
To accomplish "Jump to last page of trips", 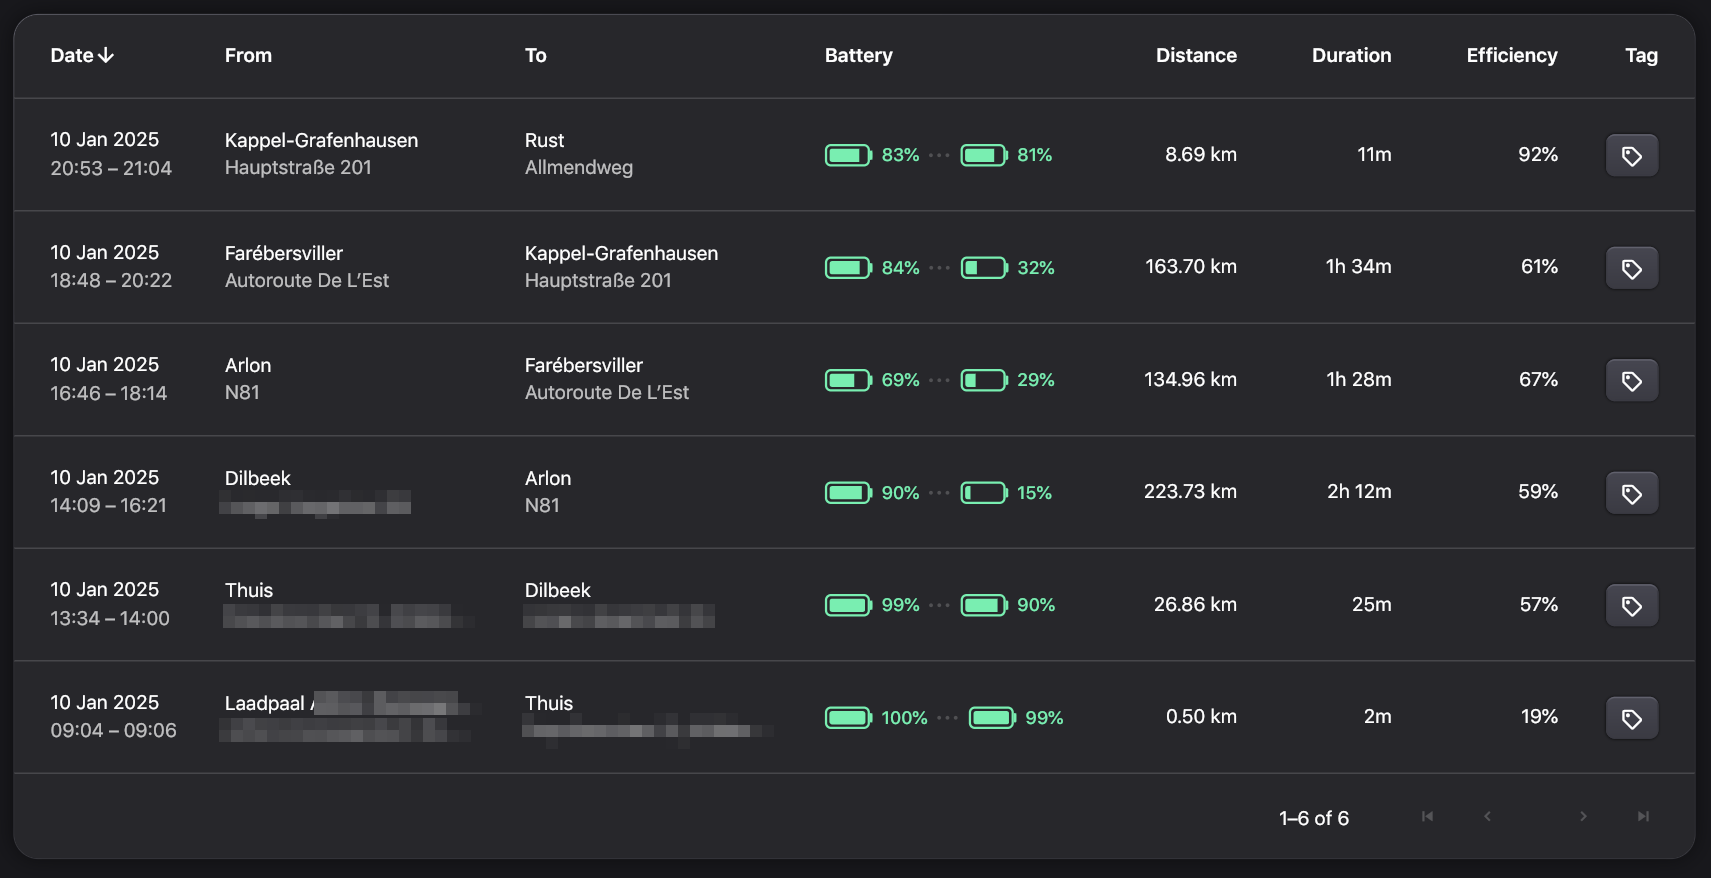I will coord(1643,817).
